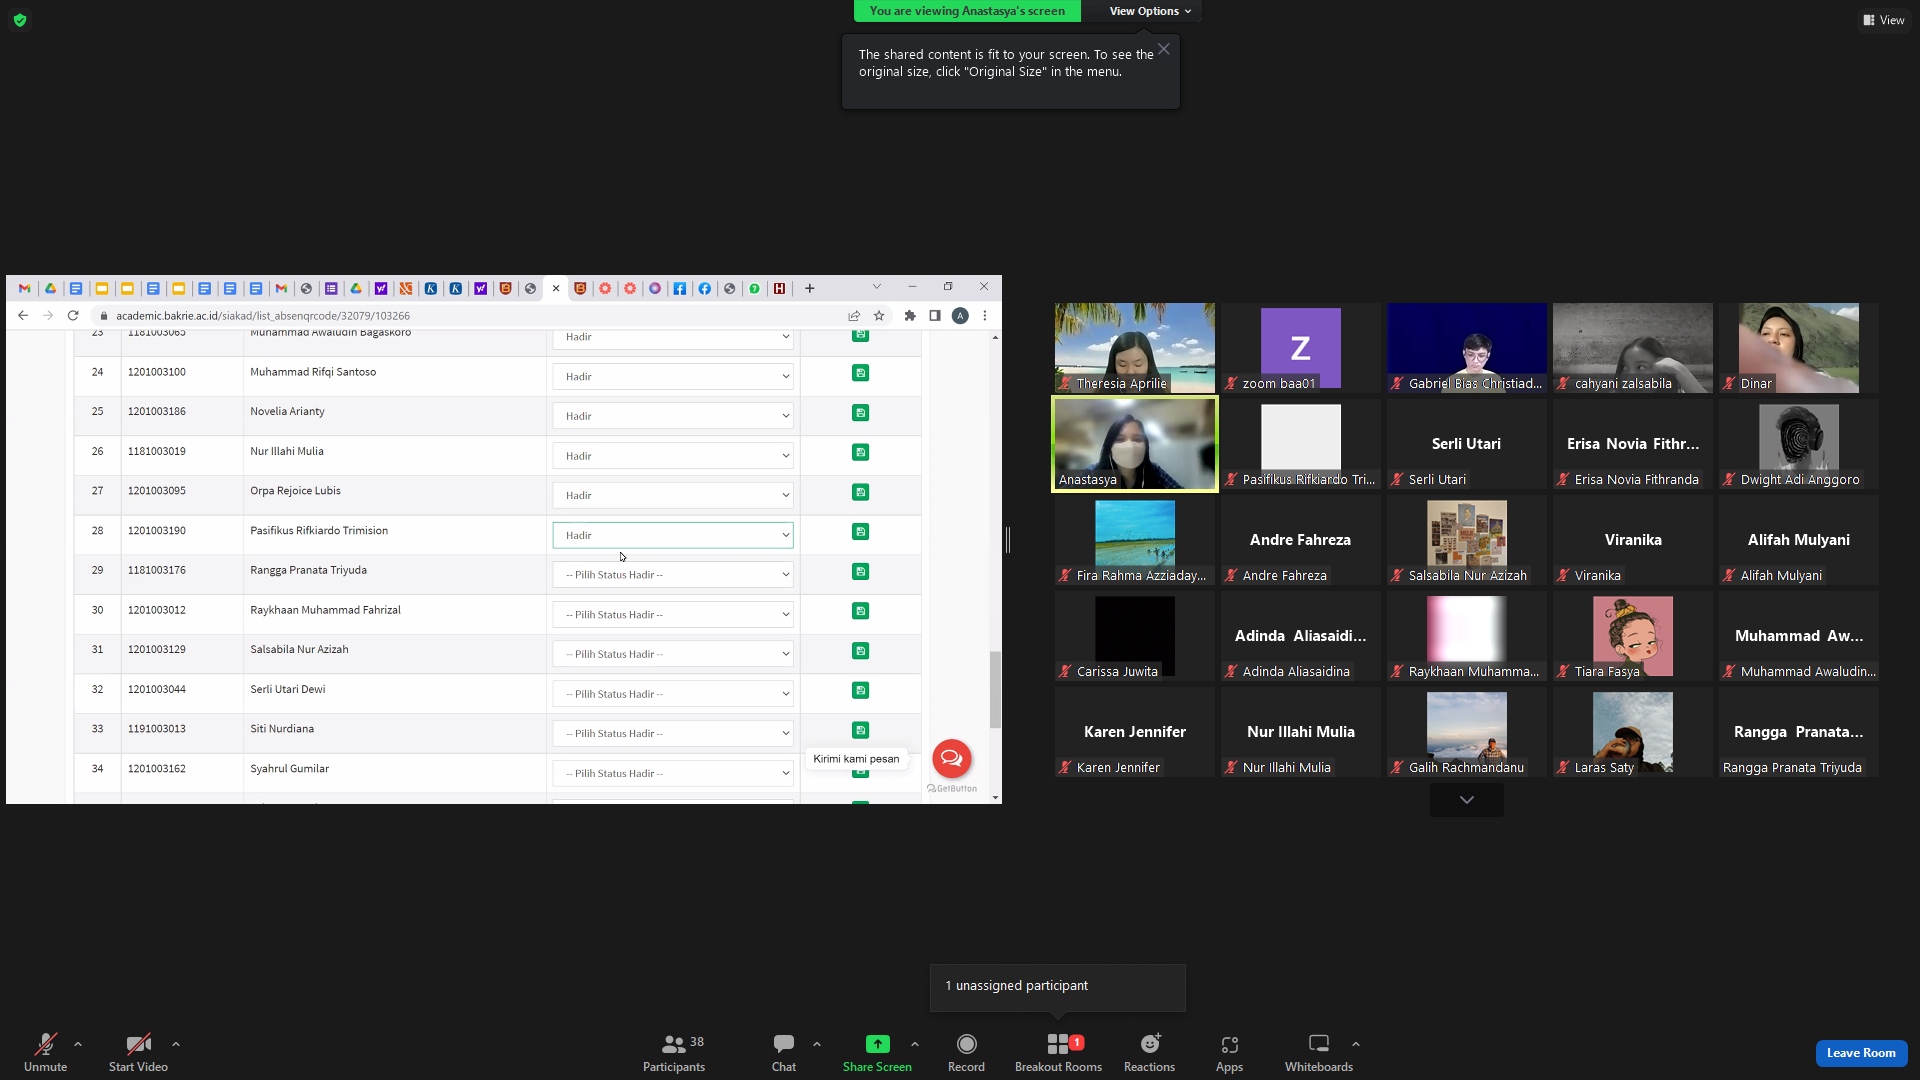Open status dropdown for Nur Illahi Mulia
This screenshot has width=1920, height=1080.
coord(673,456)
